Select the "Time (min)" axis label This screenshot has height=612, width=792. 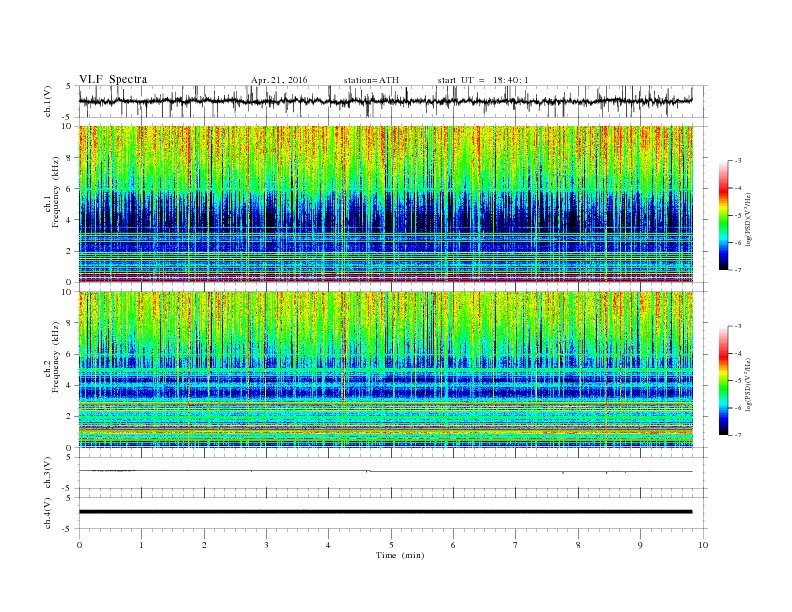point(400,555)
